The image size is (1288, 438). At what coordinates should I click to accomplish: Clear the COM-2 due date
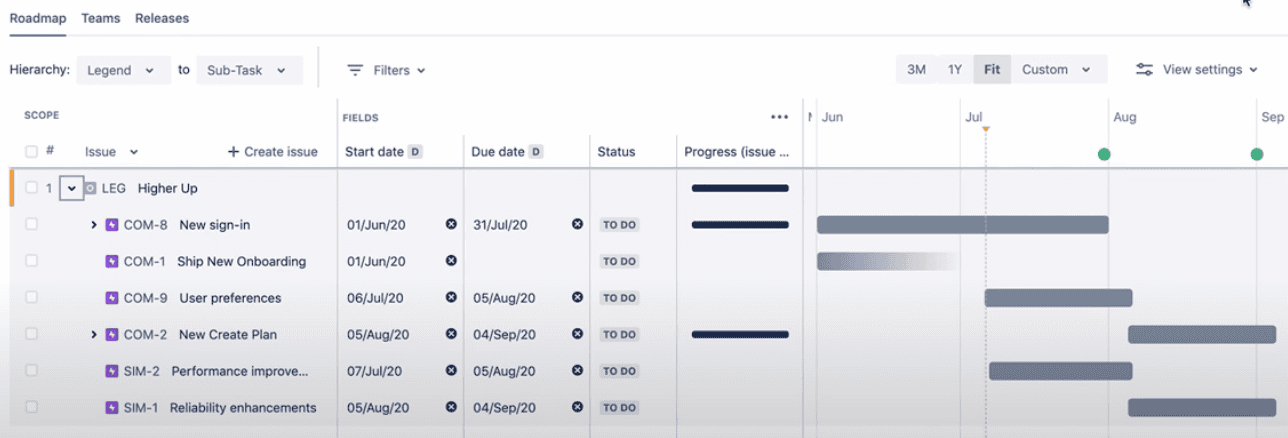click(x=577, y=334)
